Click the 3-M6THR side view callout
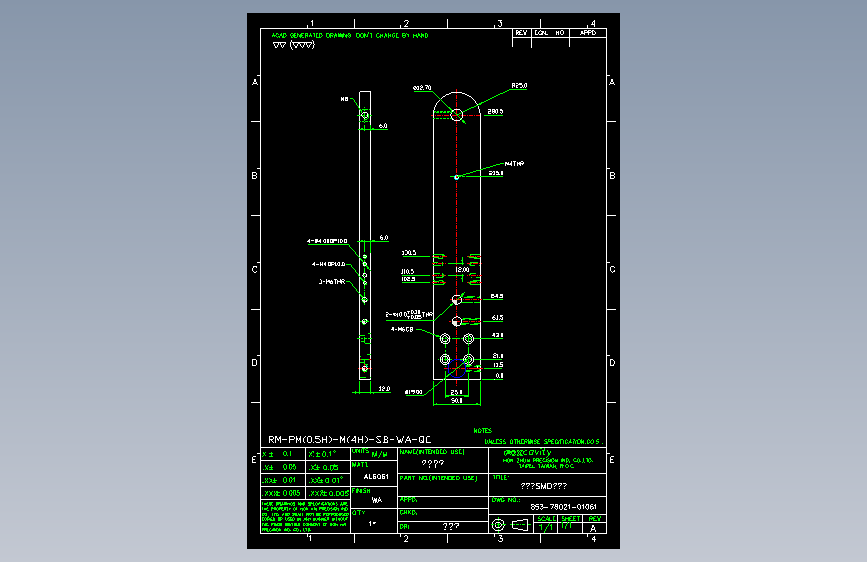This screenshot has width=867, height=562. [x=332, y=282]
